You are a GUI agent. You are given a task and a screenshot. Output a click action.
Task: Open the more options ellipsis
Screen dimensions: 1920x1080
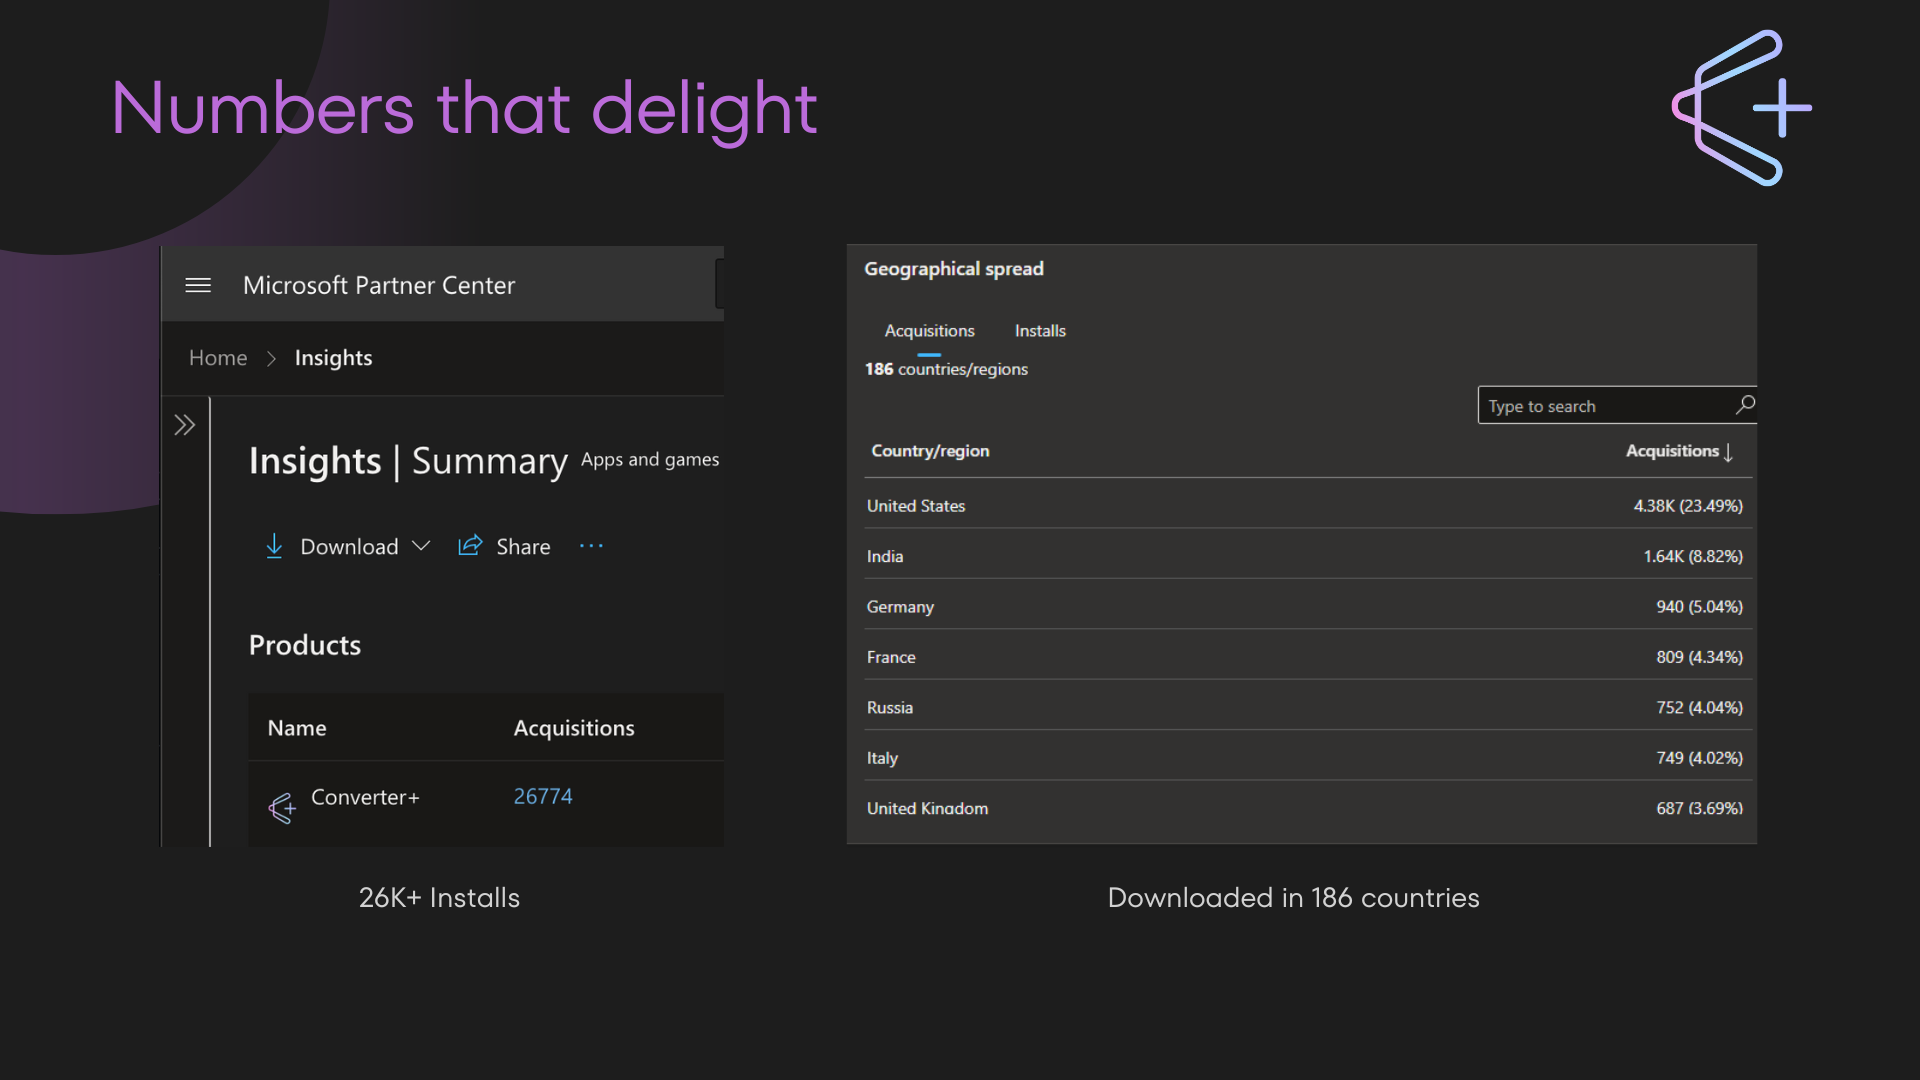click(591, 546)
